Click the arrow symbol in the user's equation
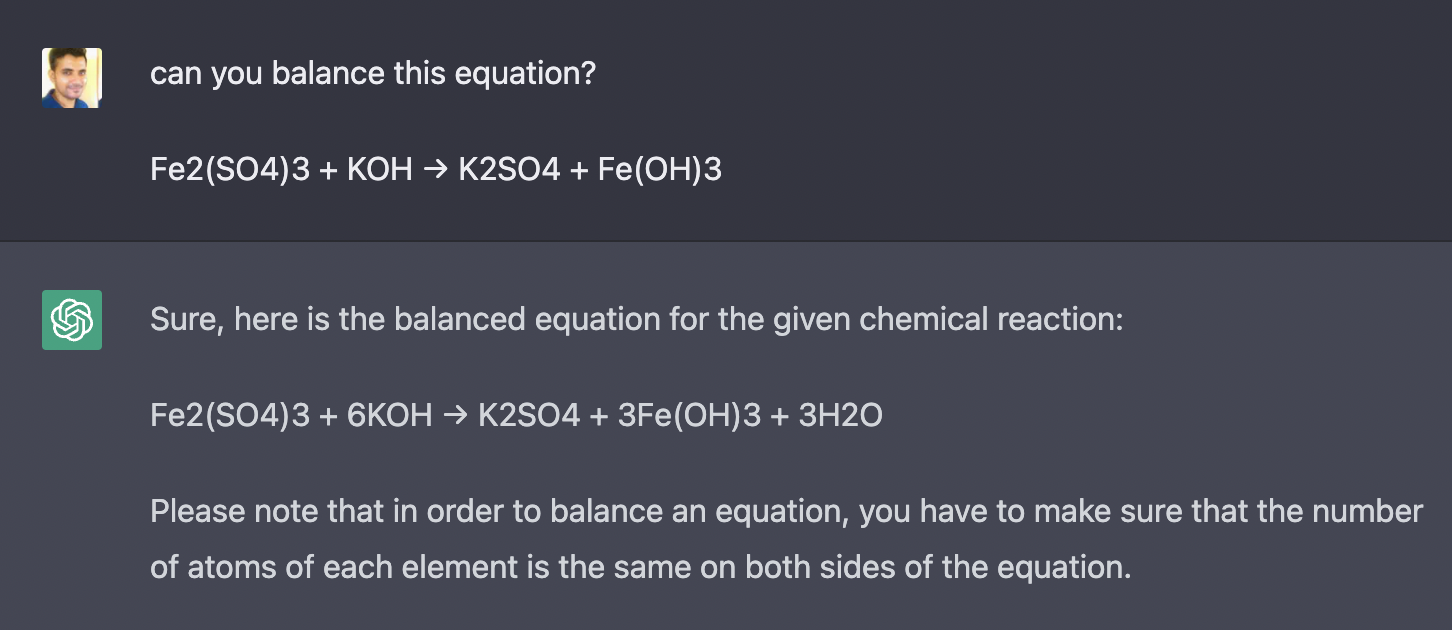1452x630 pixels. (x=435, y=170)
